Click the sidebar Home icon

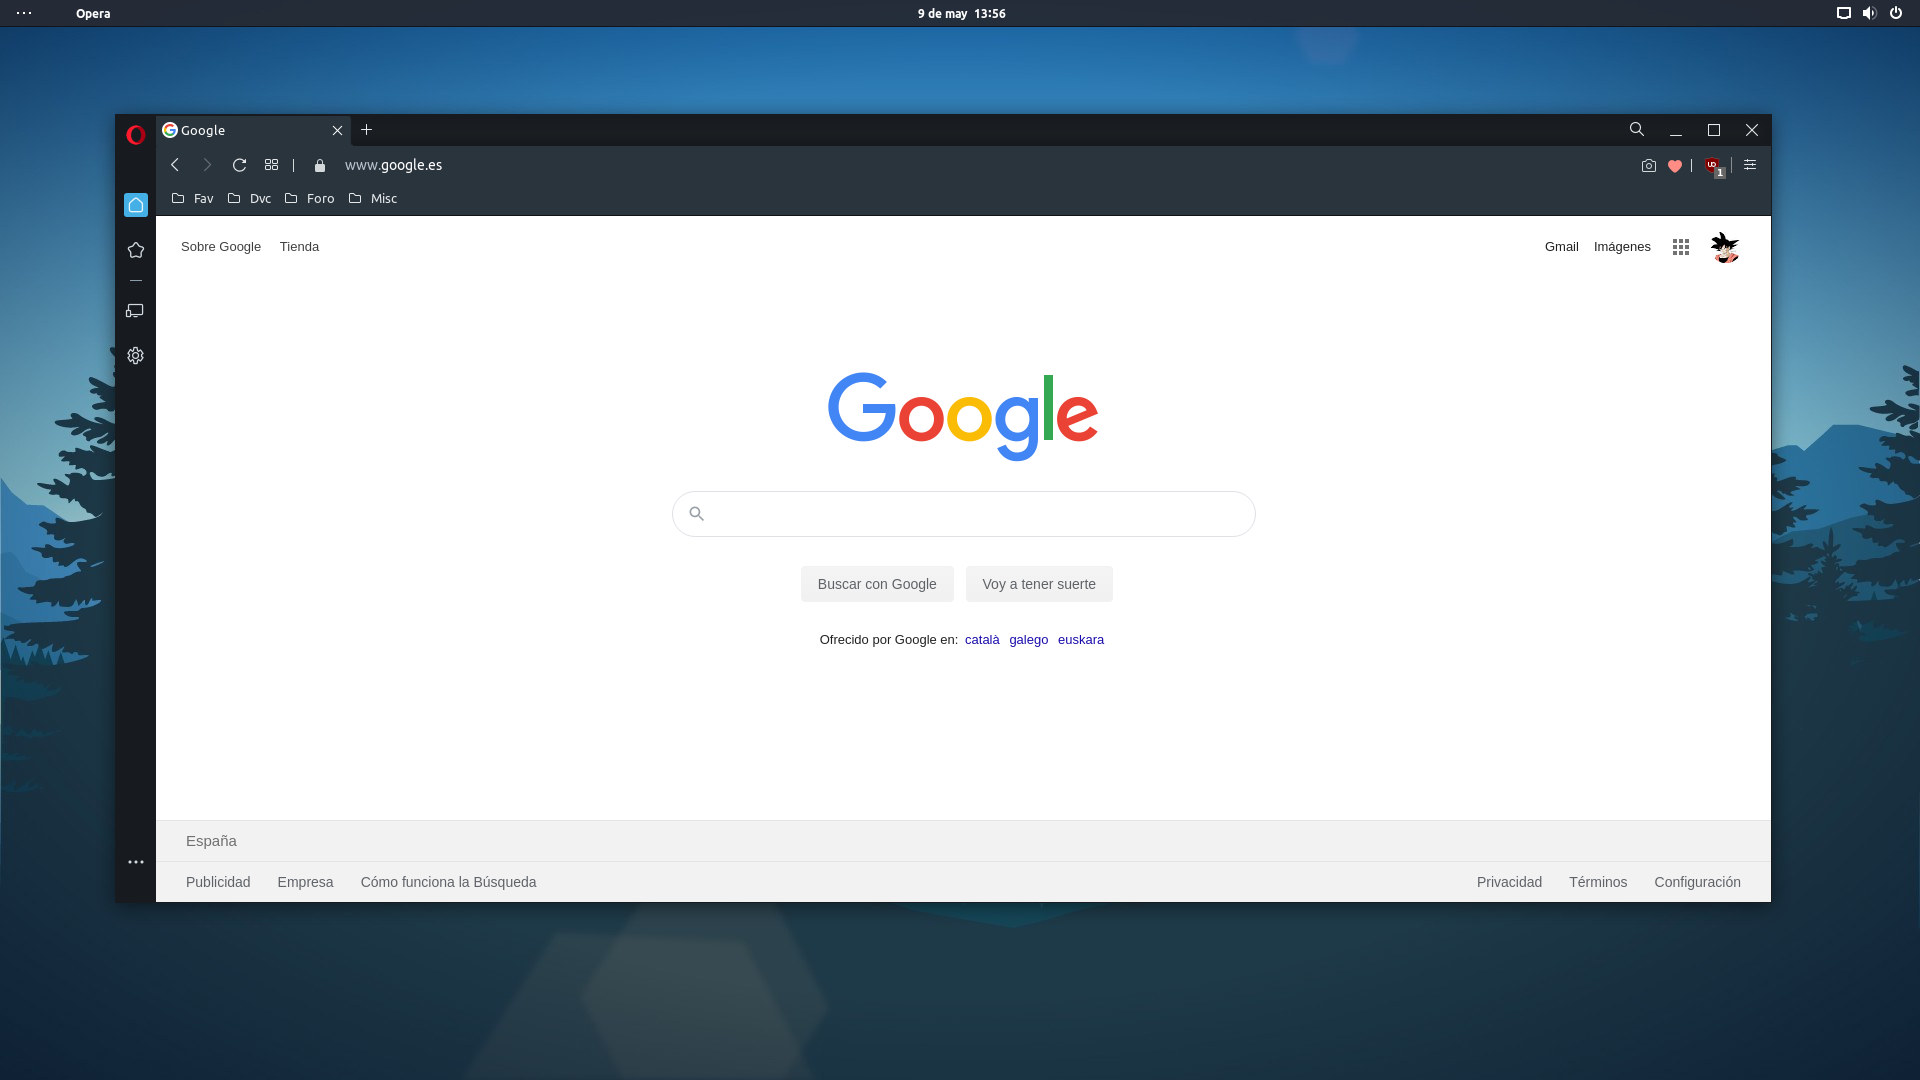(x=136, y=205)
